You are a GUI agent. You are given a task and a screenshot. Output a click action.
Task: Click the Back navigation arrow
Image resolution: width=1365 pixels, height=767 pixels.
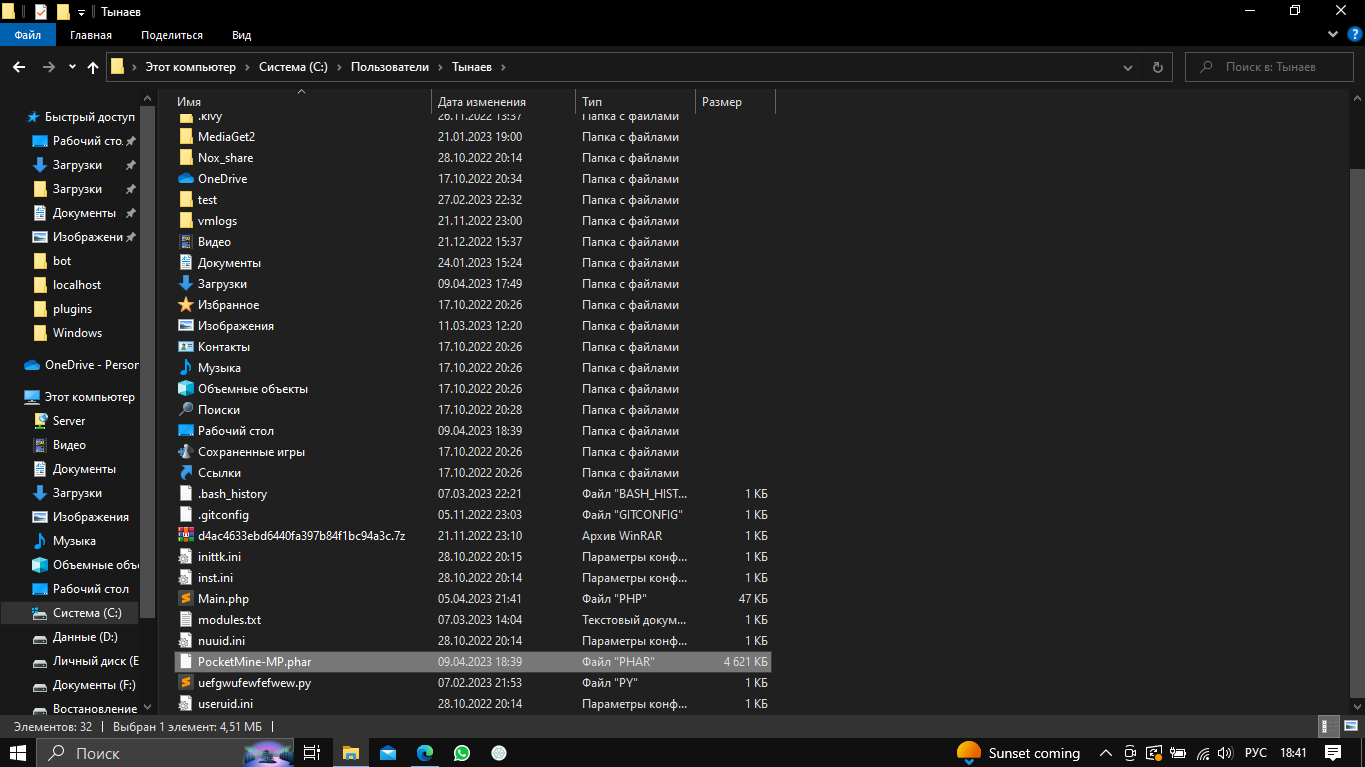pos(18,67)
